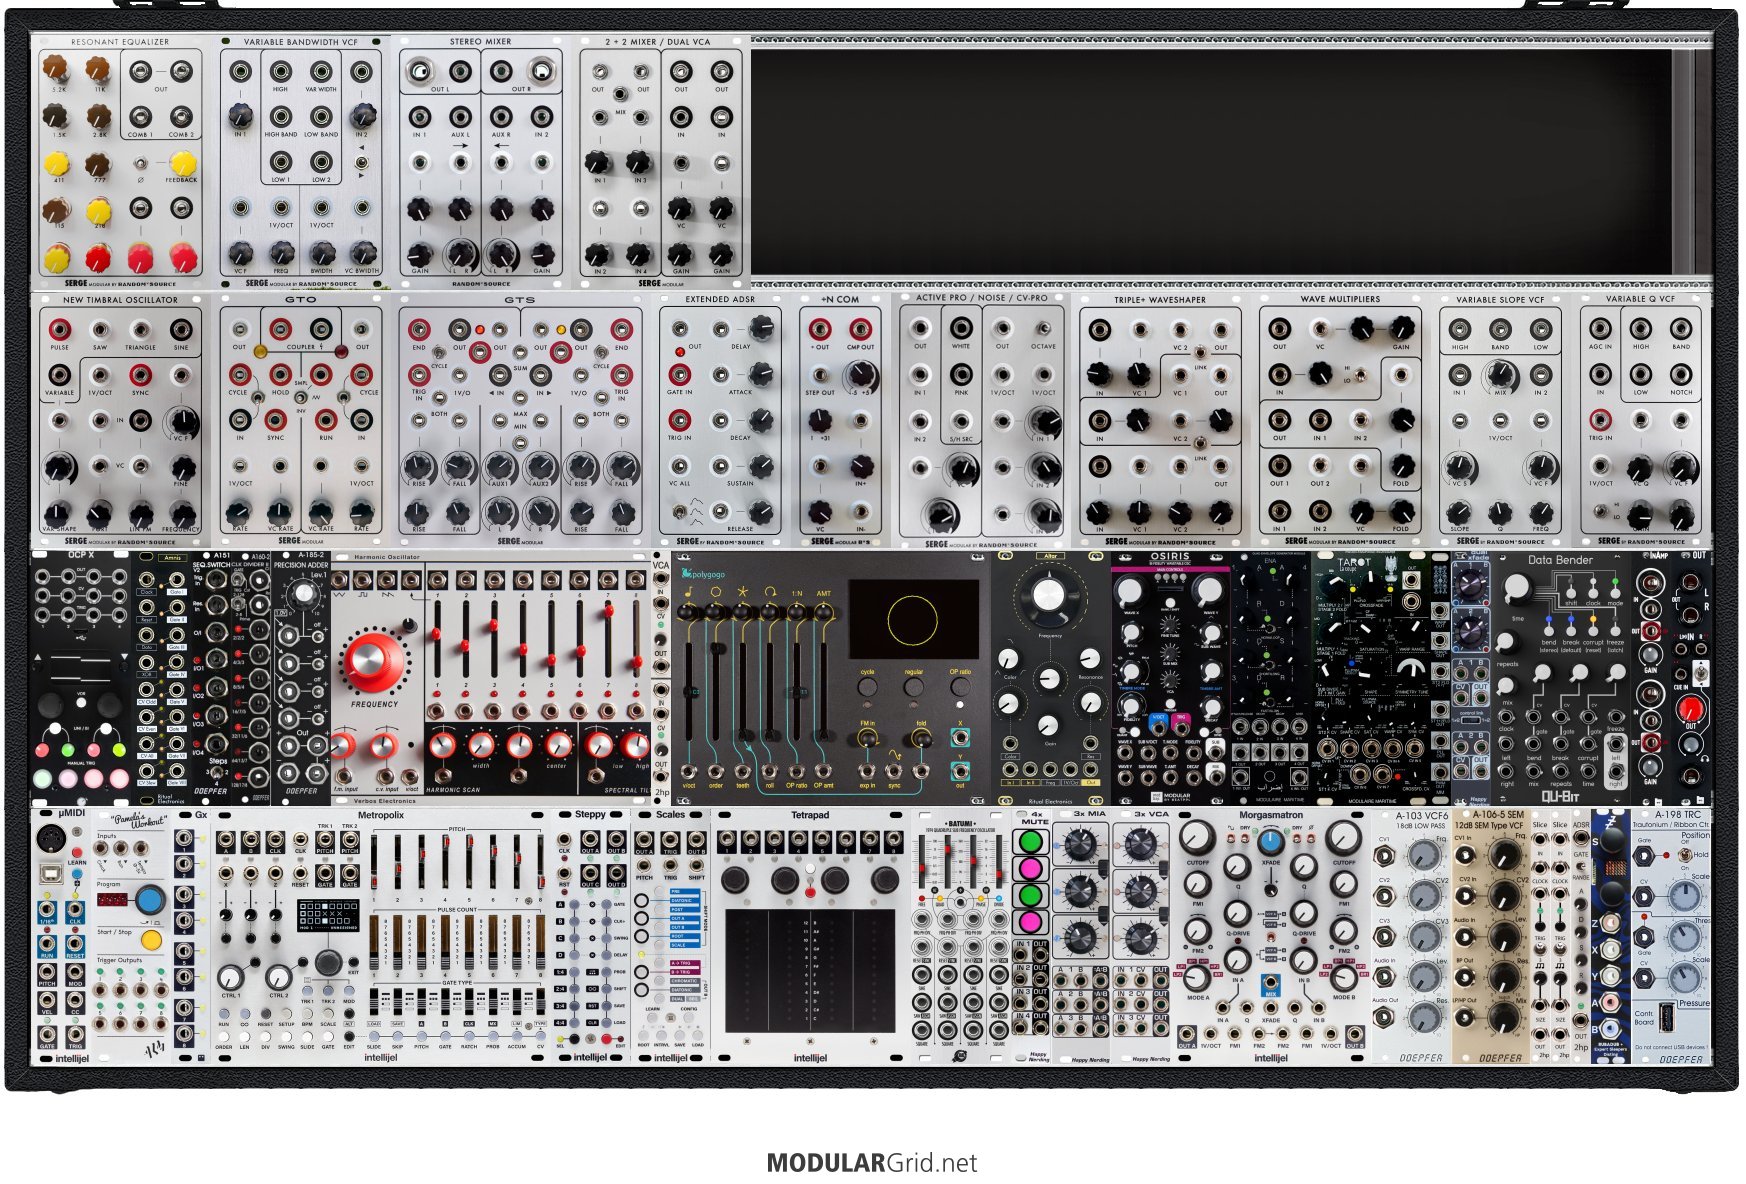This screenshot has width=1746, height=1184.
Task: Click the USB socket on A-198 TRC
Action: coord(1666,1018)
